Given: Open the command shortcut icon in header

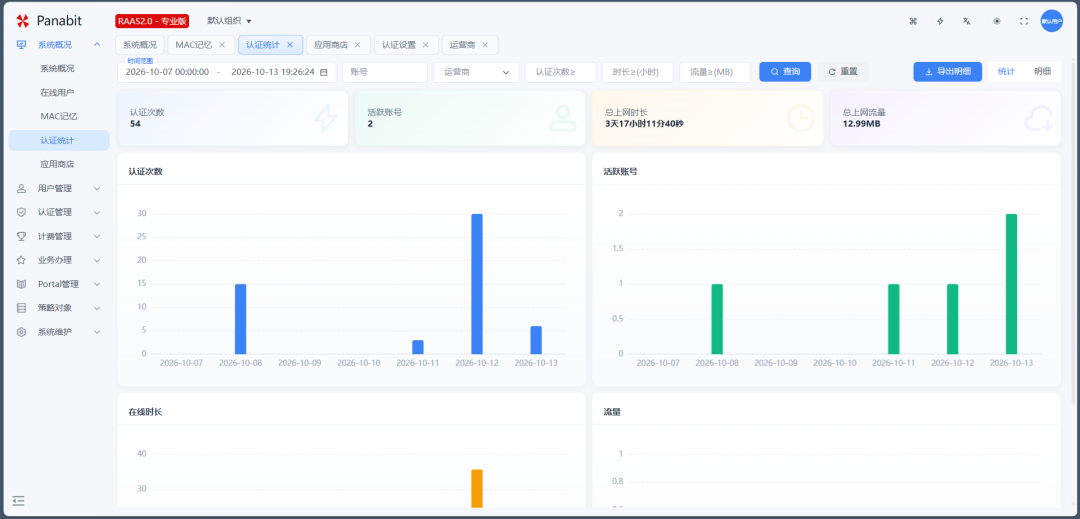Looking at the screenshot, I should point(913,21).
